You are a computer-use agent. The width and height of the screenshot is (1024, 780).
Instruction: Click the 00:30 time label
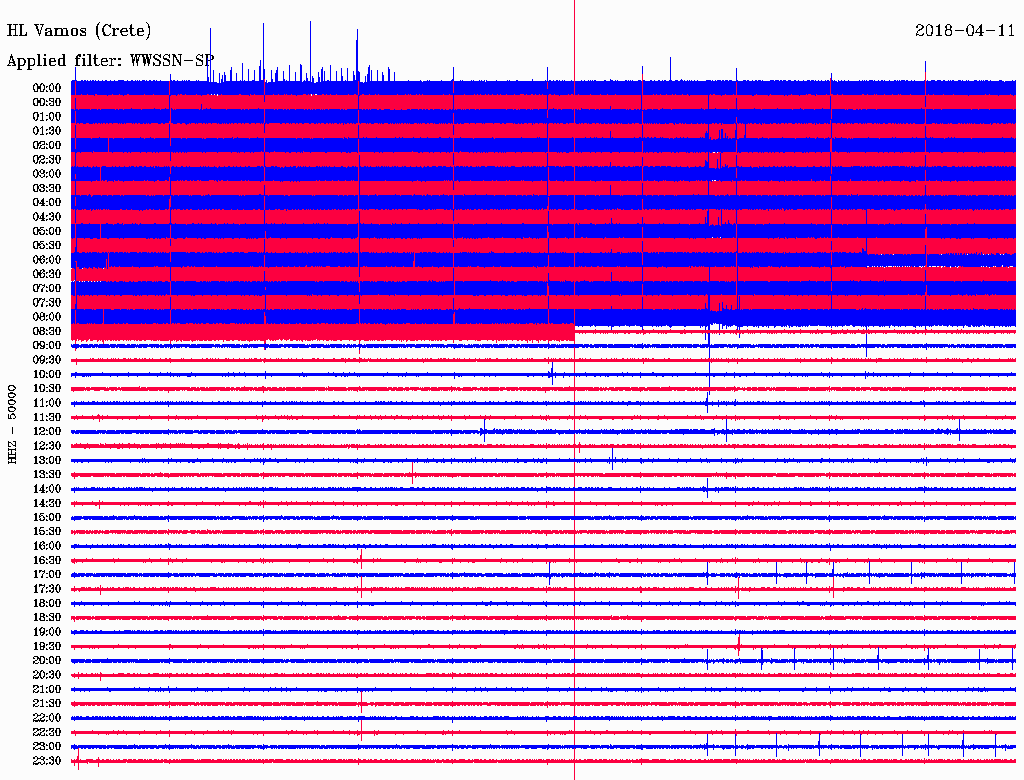pos(47,102)
